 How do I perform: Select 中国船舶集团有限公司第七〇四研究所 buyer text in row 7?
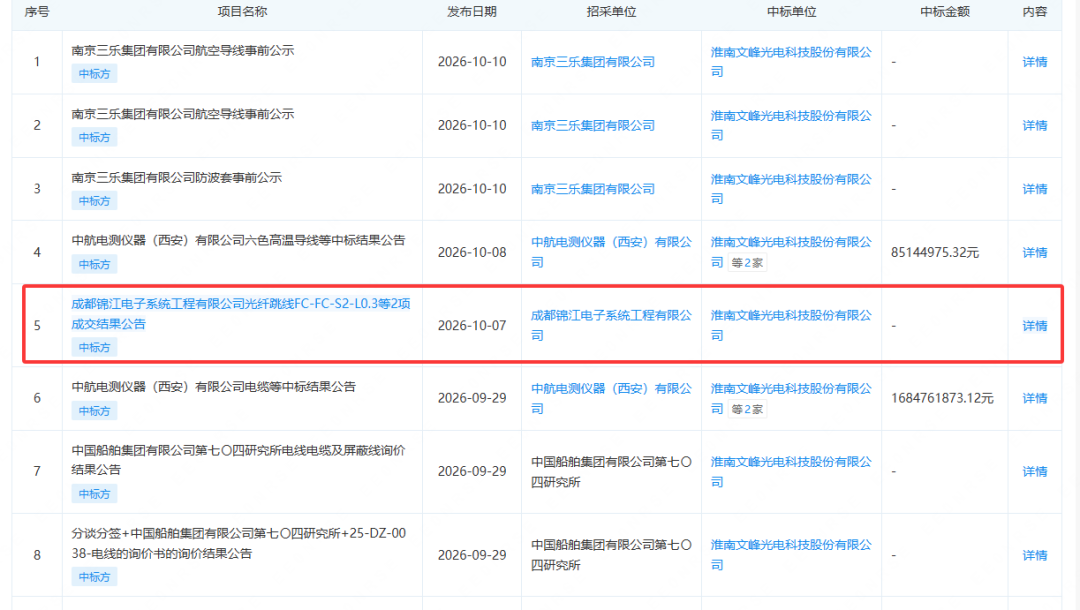[611, 472]
